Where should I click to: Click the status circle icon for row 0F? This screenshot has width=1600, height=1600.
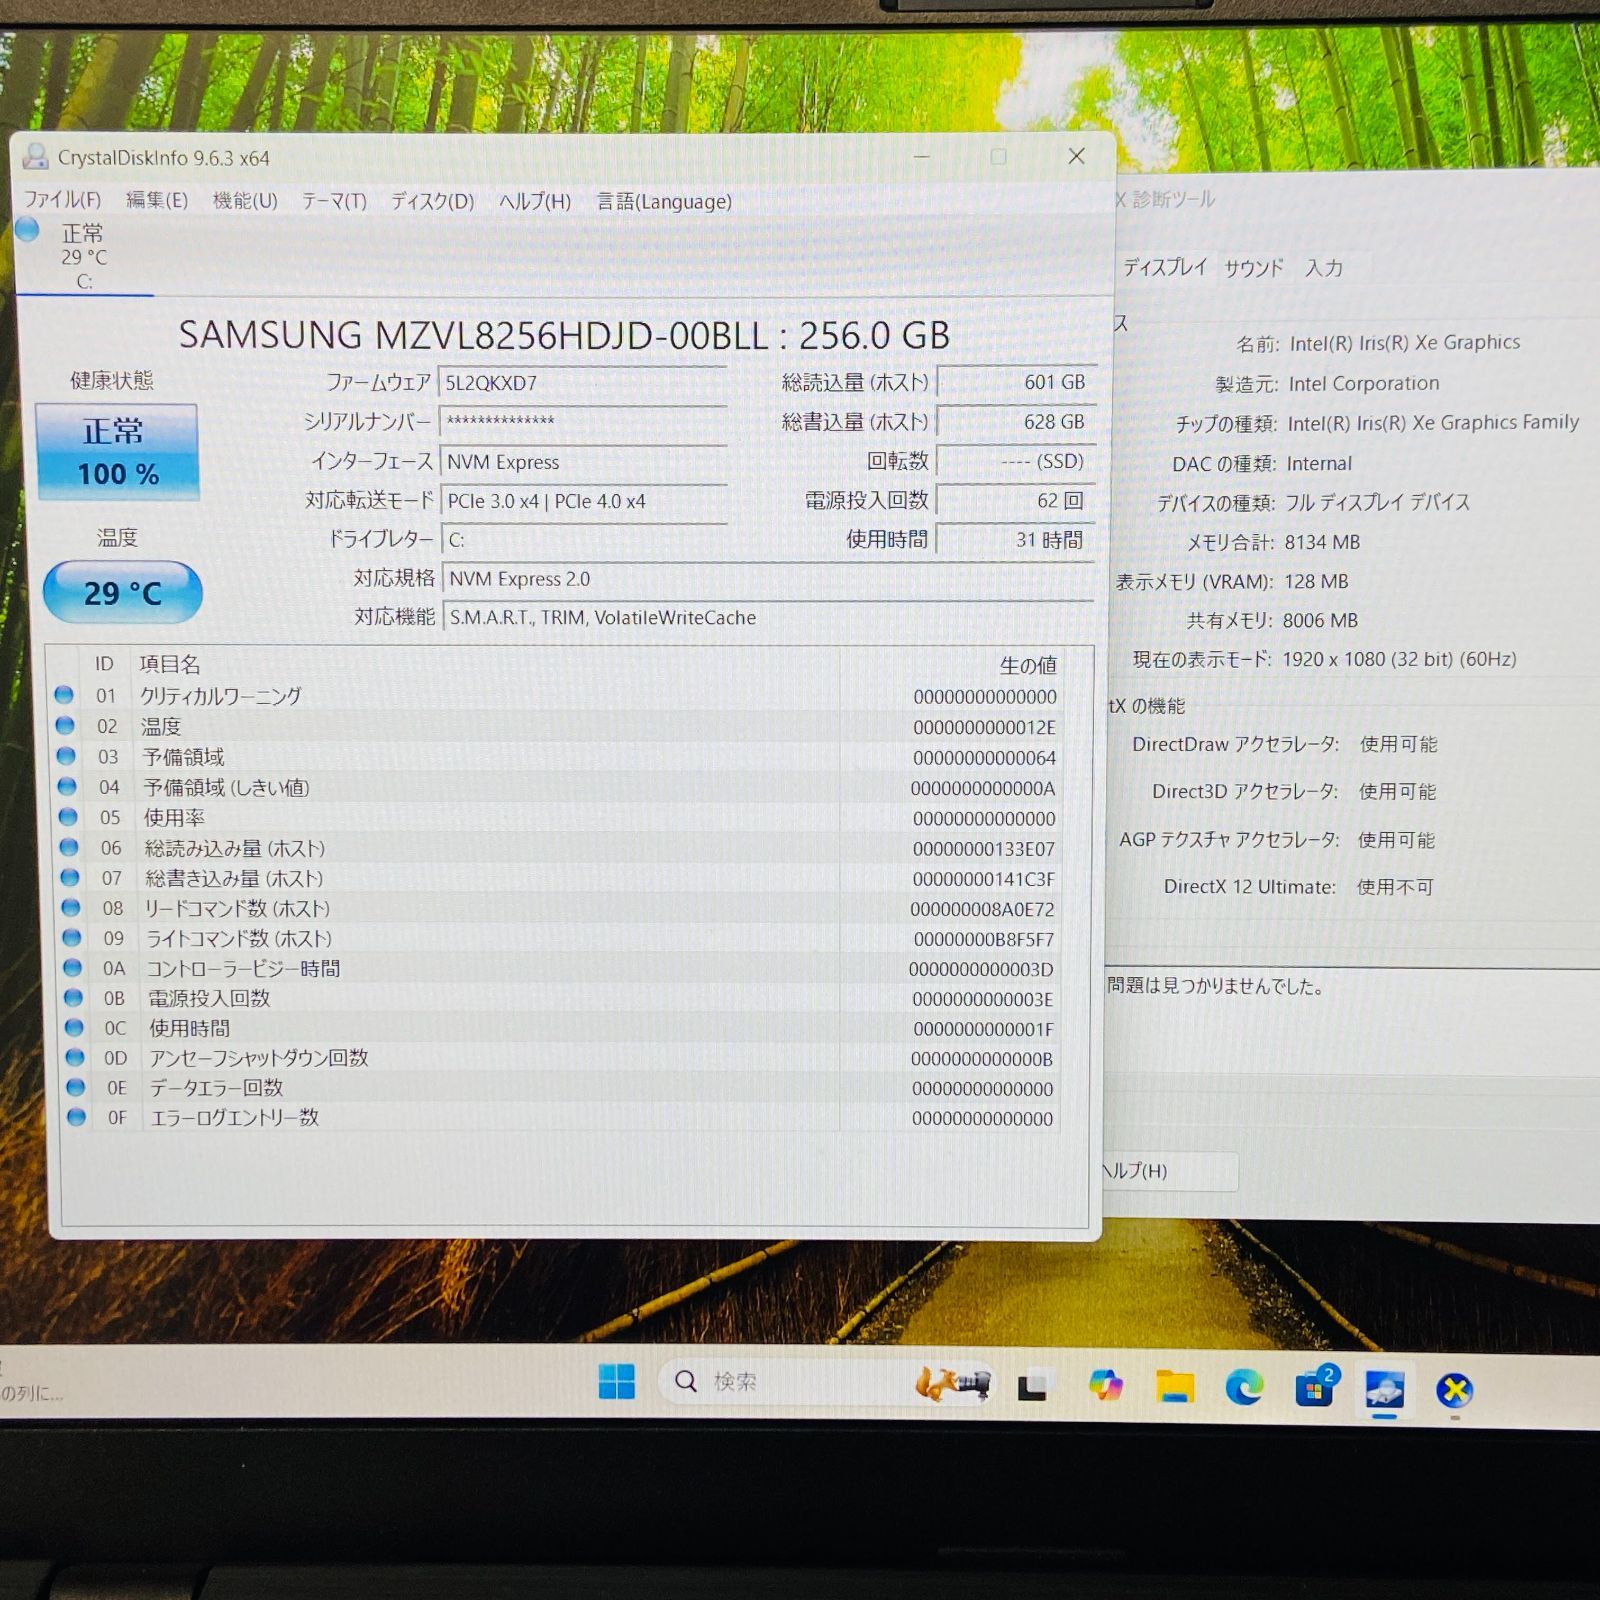[76, 1117]
